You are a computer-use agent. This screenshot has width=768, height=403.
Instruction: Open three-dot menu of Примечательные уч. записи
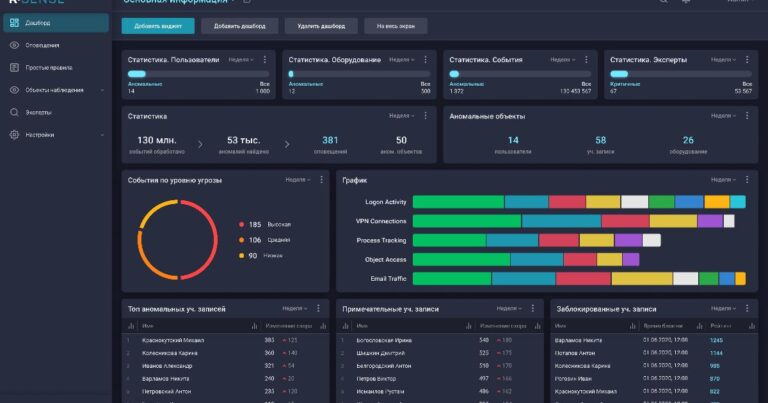(533, 308)
